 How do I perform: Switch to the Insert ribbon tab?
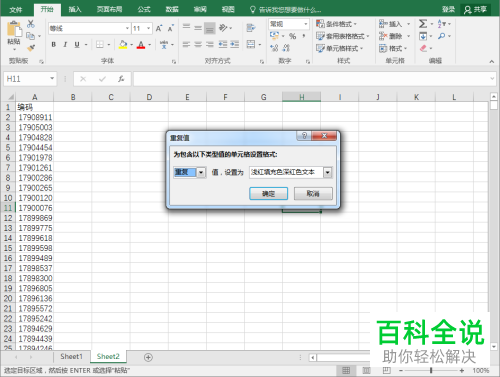click(x=75, y=9)
